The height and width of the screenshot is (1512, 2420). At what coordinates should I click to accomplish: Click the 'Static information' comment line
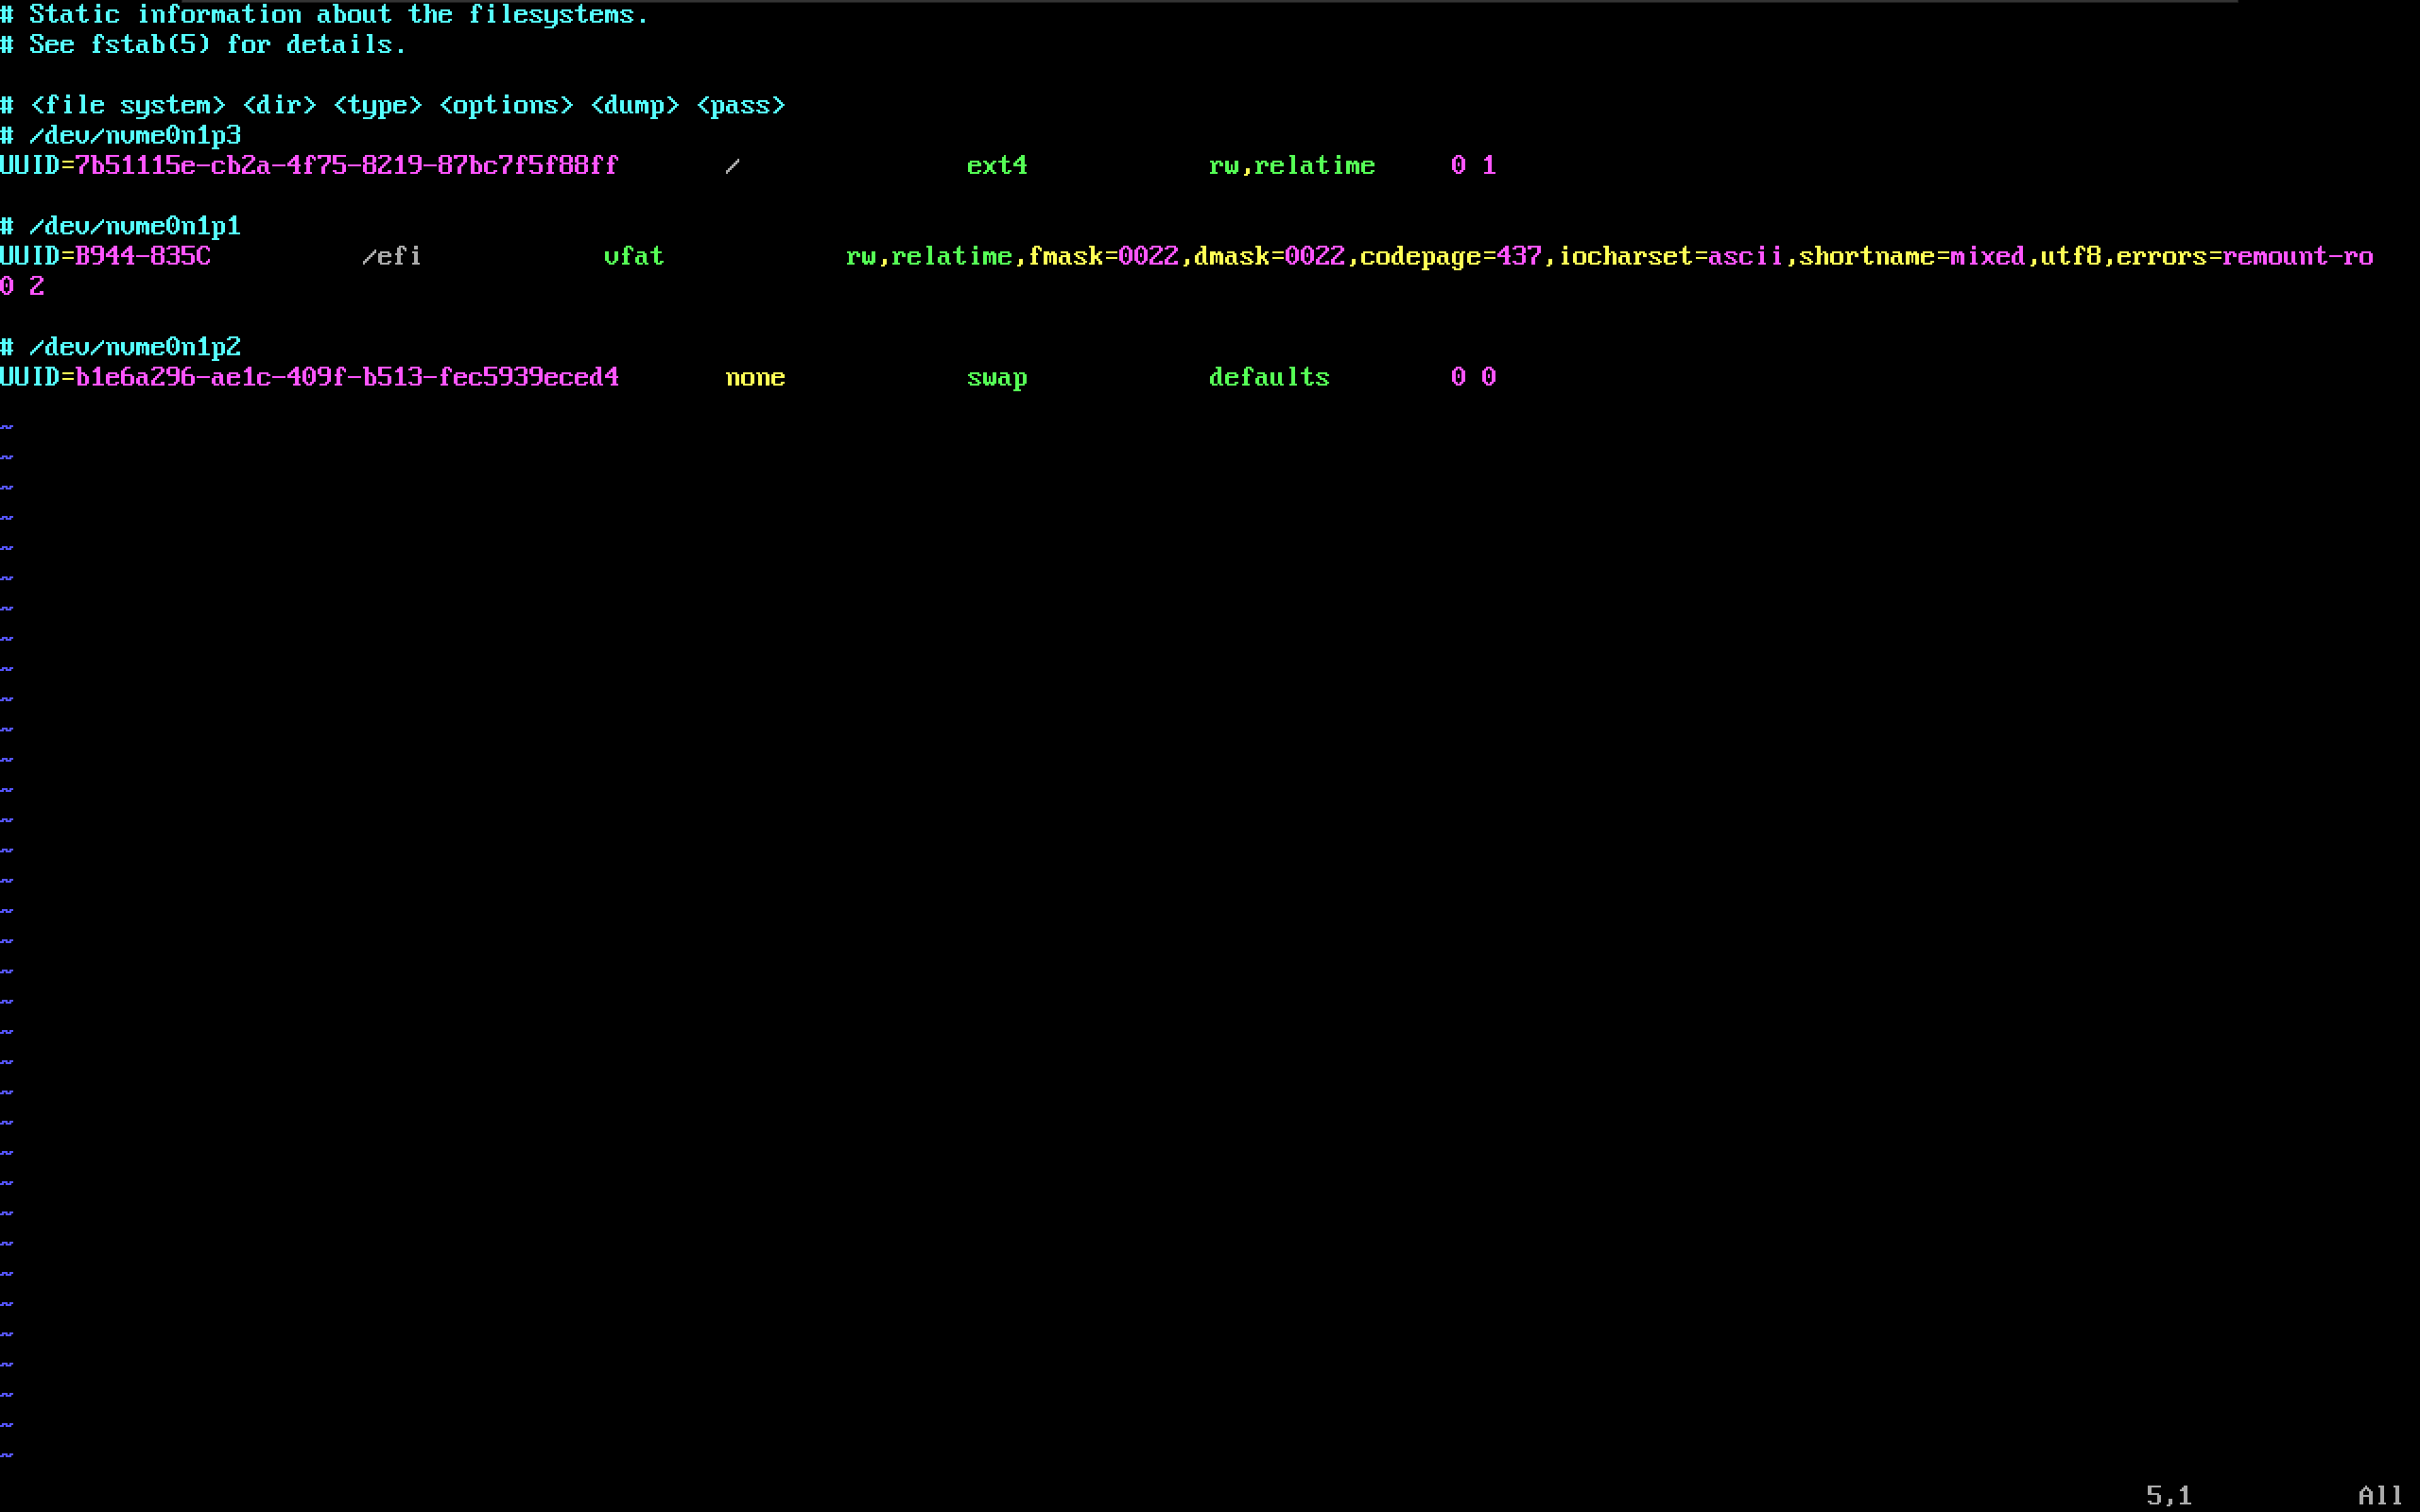click(323, 15)
